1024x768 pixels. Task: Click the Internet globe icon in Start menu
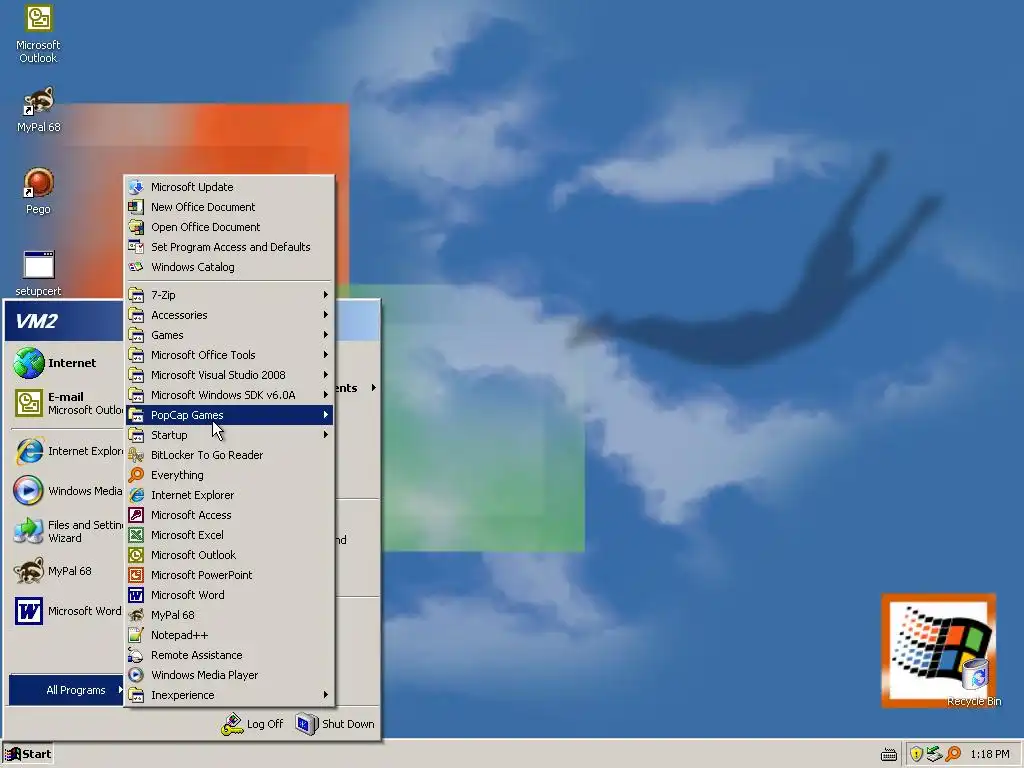(x=29, y=363)
